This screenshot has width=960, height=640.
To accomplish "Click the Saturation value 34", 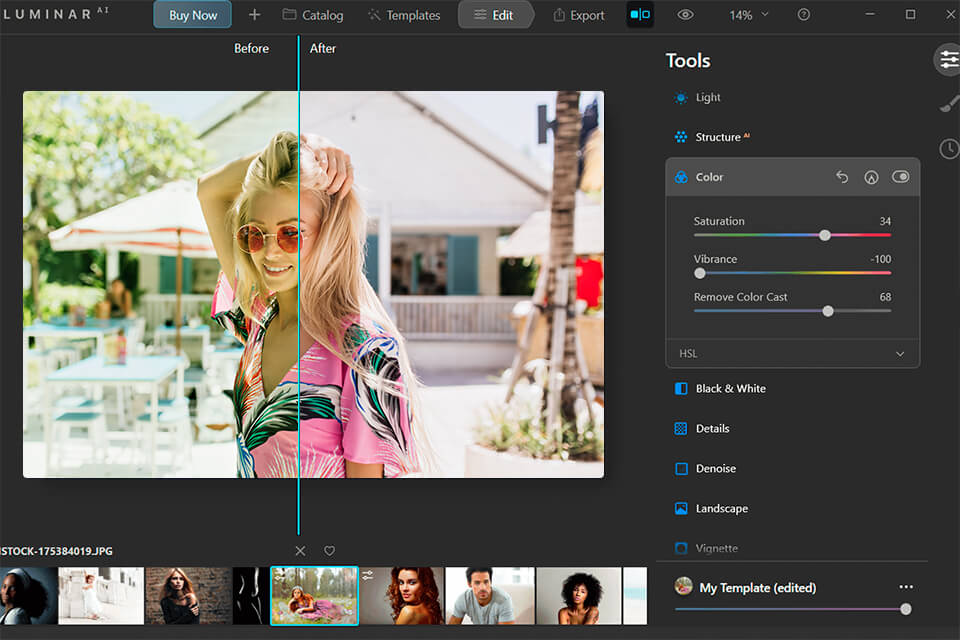I will (885, 221).
